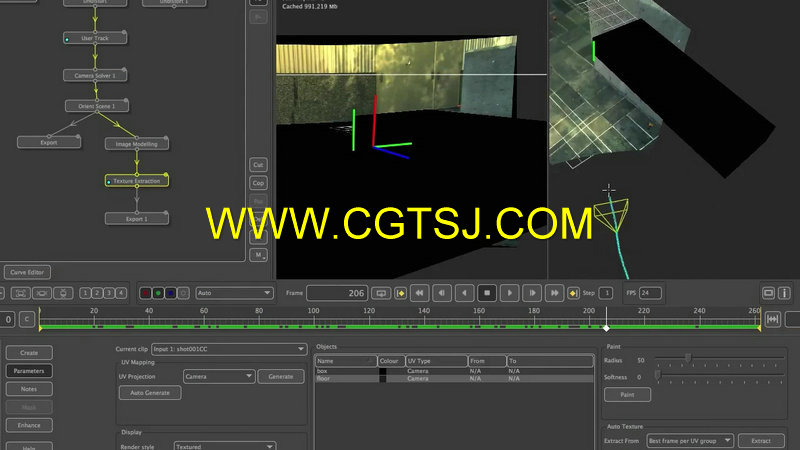The height and width of the screenshot is (450, 800).
Task: Click the Frame number field showing 206
Action: coord(337,293)
